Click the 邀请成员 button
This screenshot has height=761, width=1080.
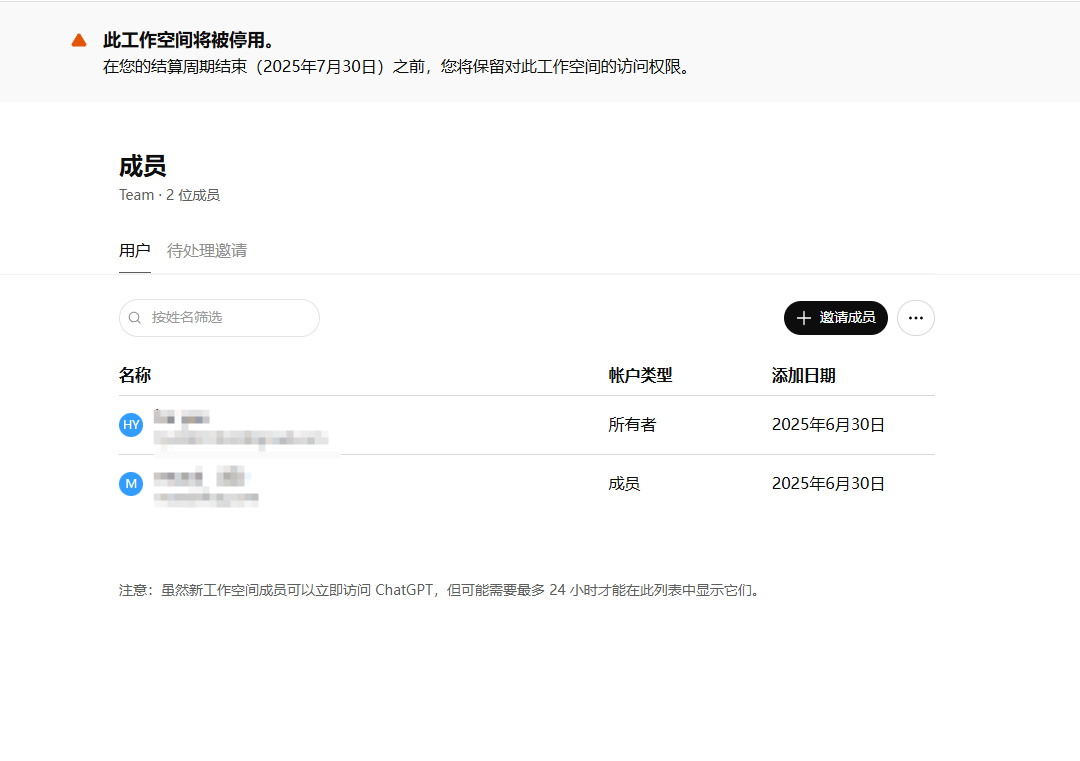(836, 317)
